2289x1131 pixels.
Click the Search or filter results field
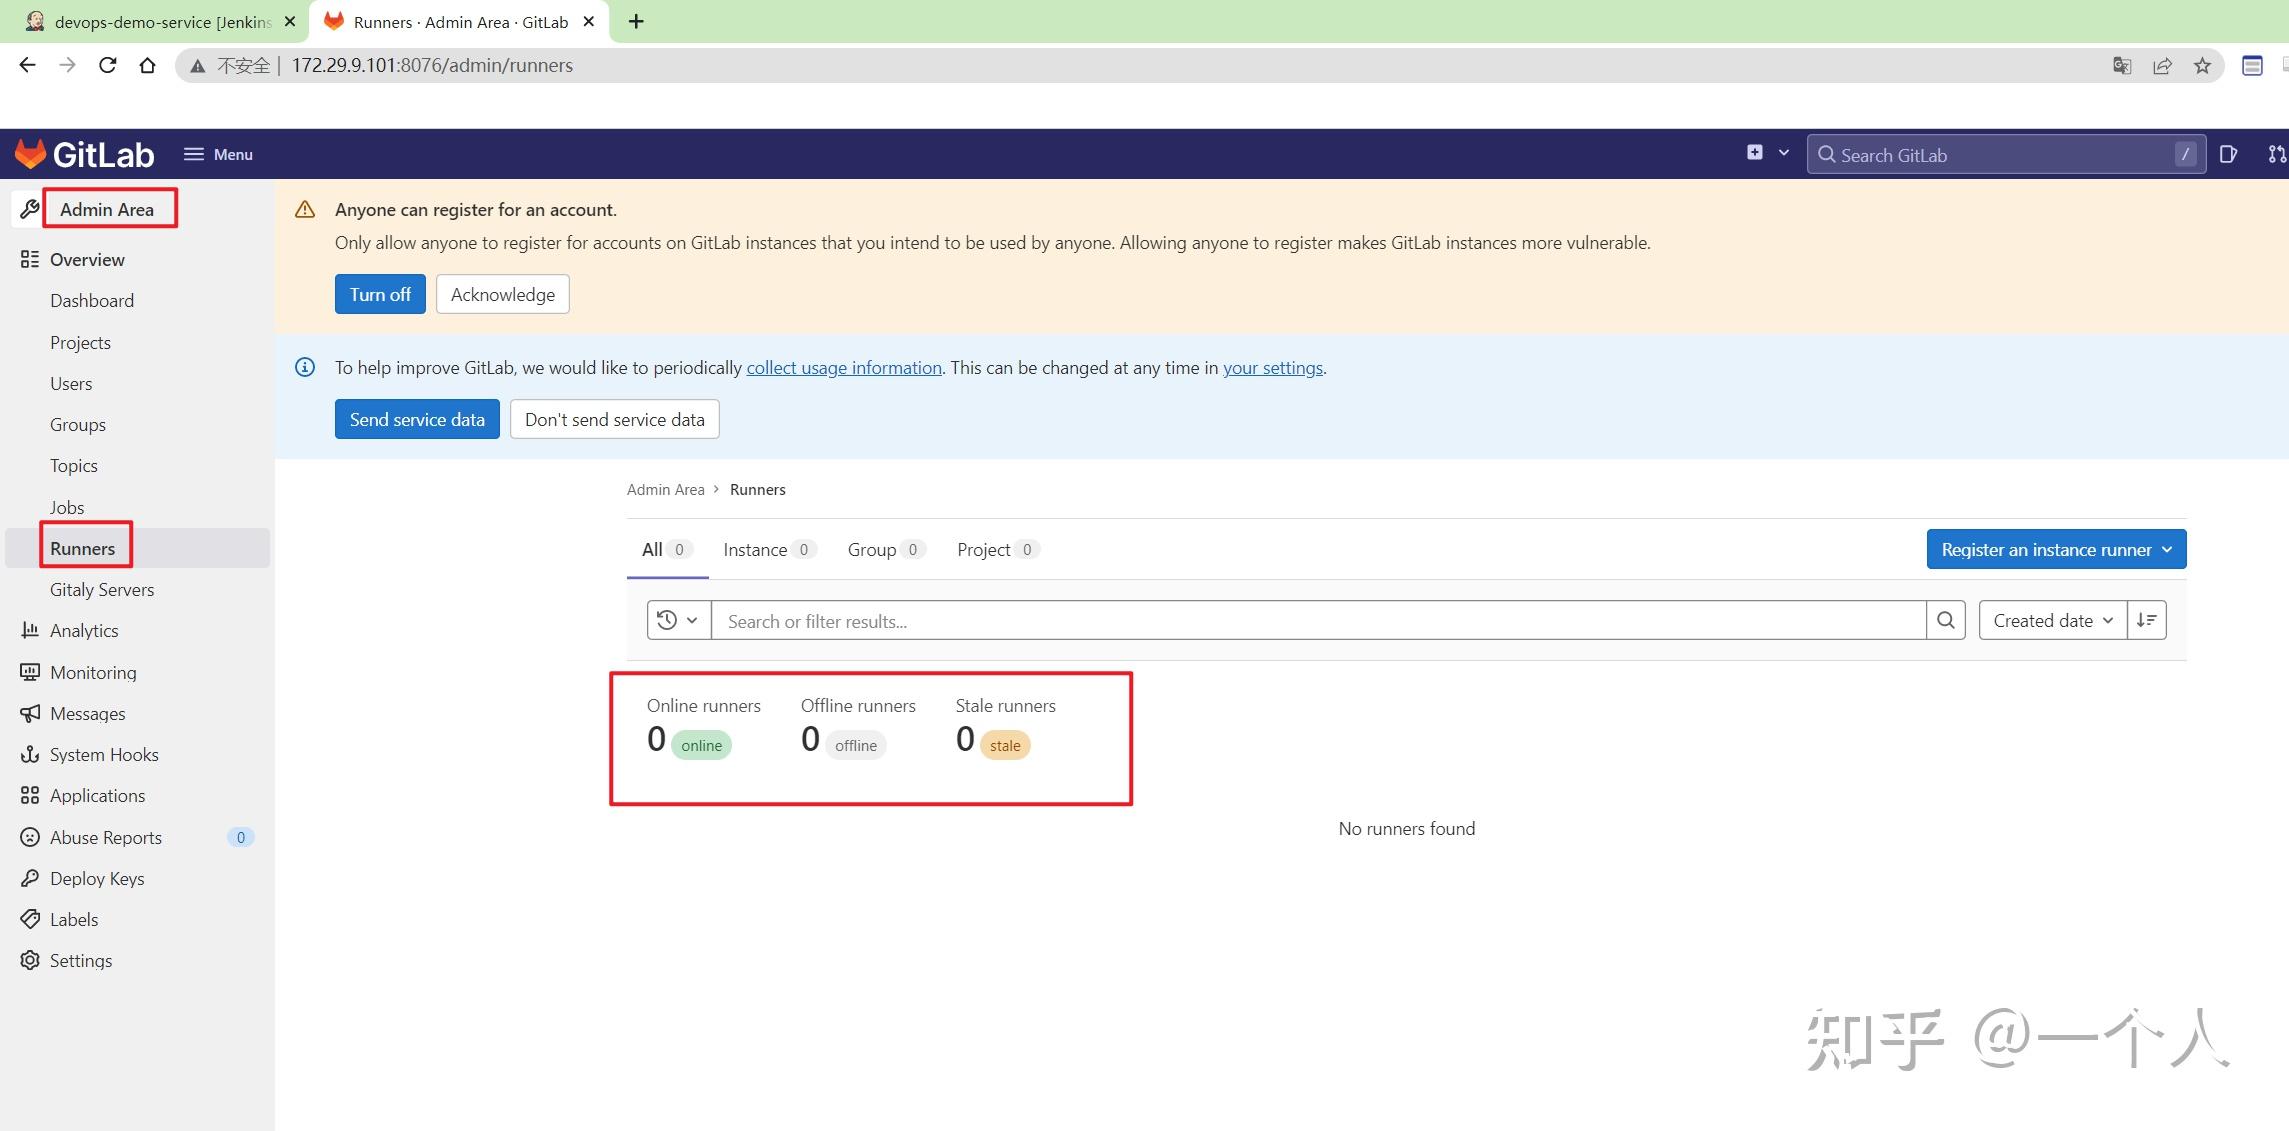[1316, 621]
